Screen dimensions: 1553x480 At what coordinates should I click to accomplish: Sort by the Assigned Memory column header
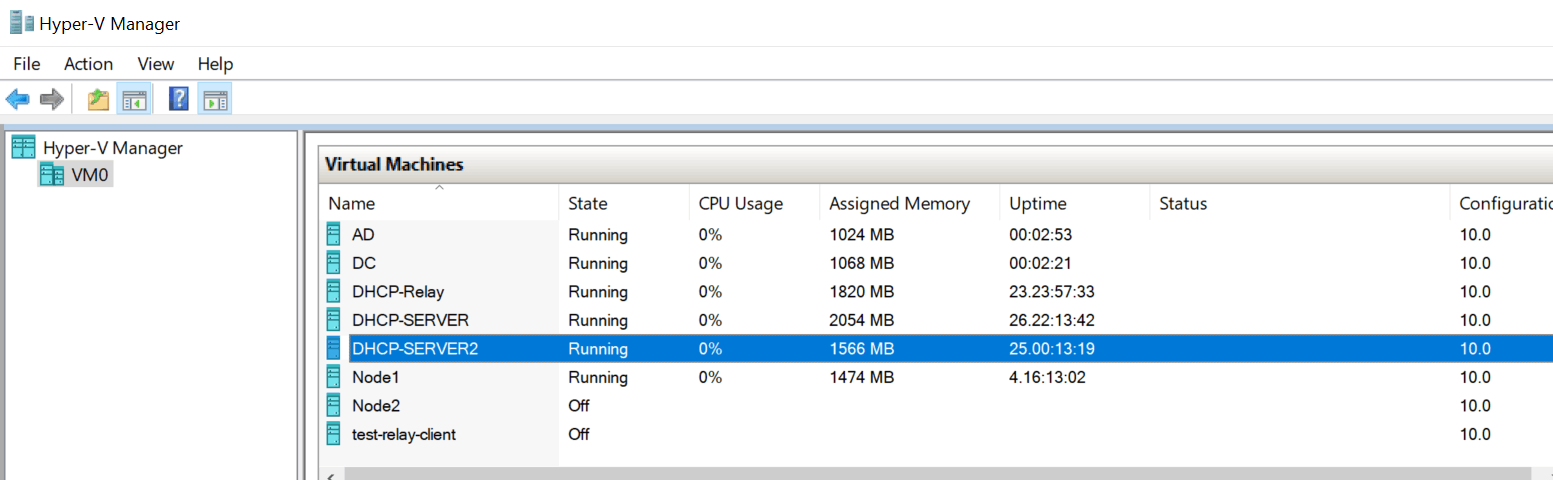coord(899,204)
